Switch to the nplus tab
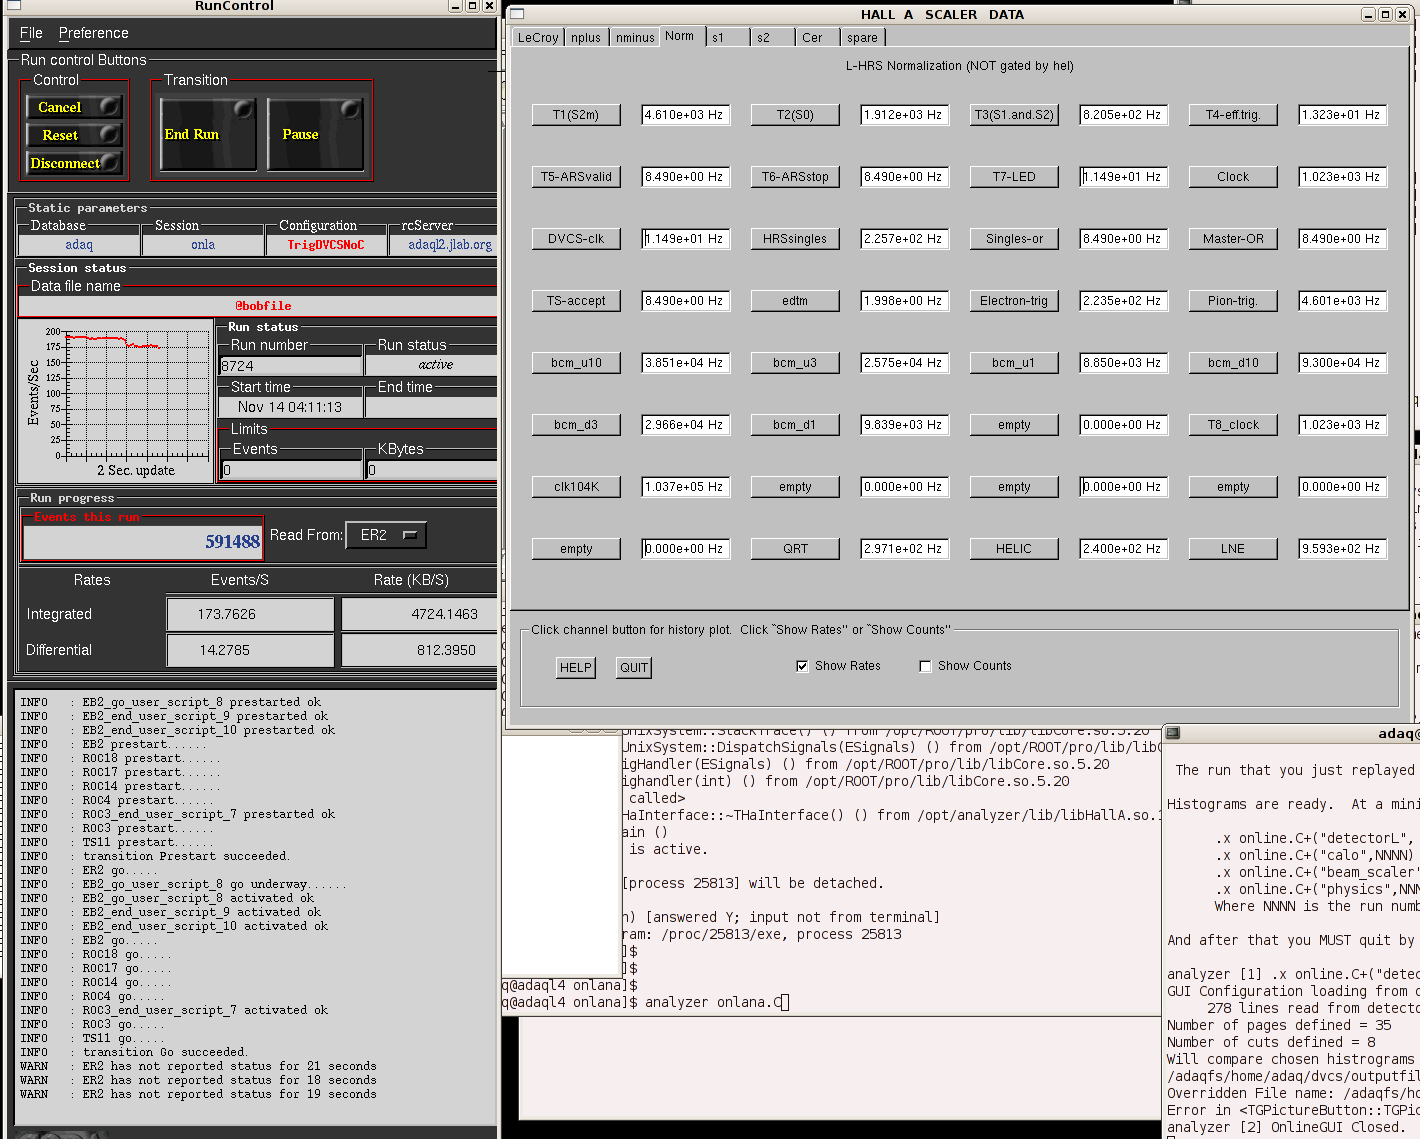The image size is (1420, 1139). pos(586,37)
